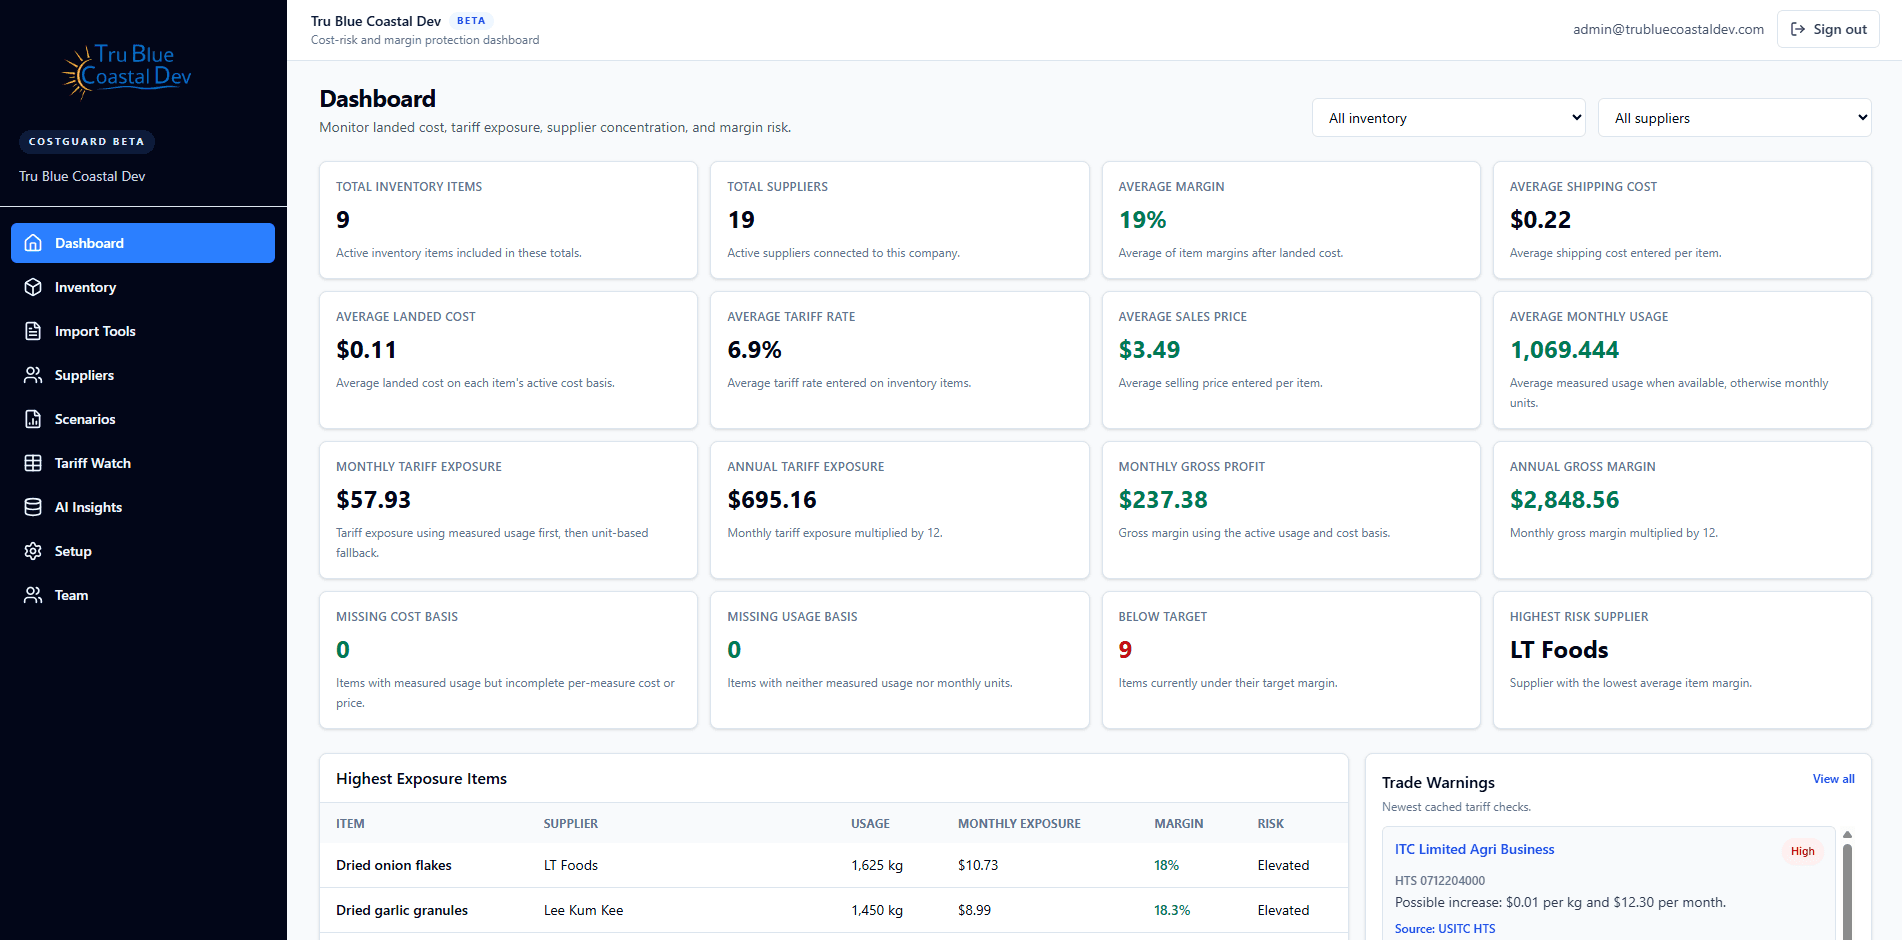Click the Dried onion flakes row item
This screenshot has height=940, width=1902.
coord(394,865)
